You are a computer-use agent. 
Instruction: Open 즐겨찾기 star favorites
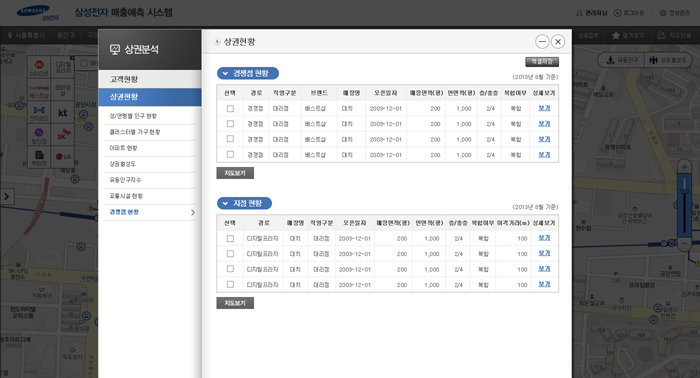point(616,35)
